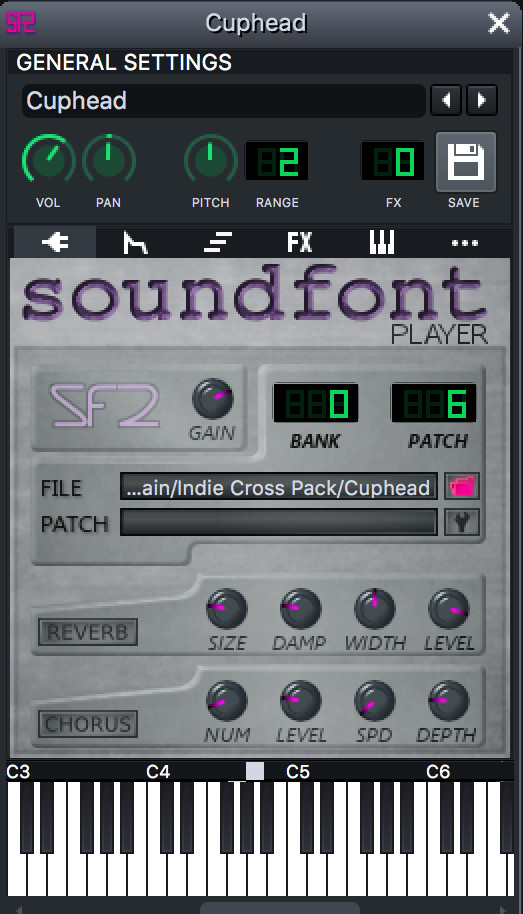Open the plugin tab with plug icon

55,242
